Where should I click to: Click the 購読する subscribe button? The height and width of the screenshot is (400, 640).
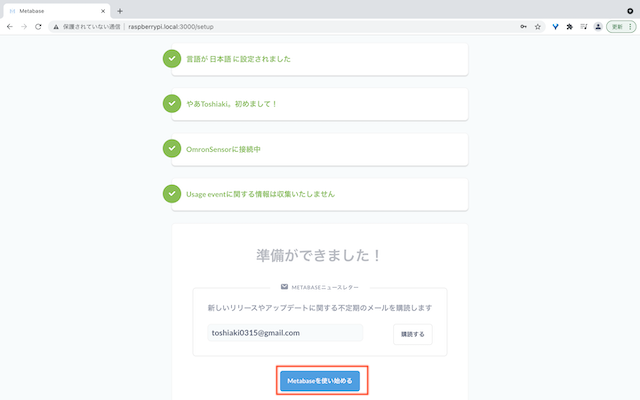click(x=413, y=334)
